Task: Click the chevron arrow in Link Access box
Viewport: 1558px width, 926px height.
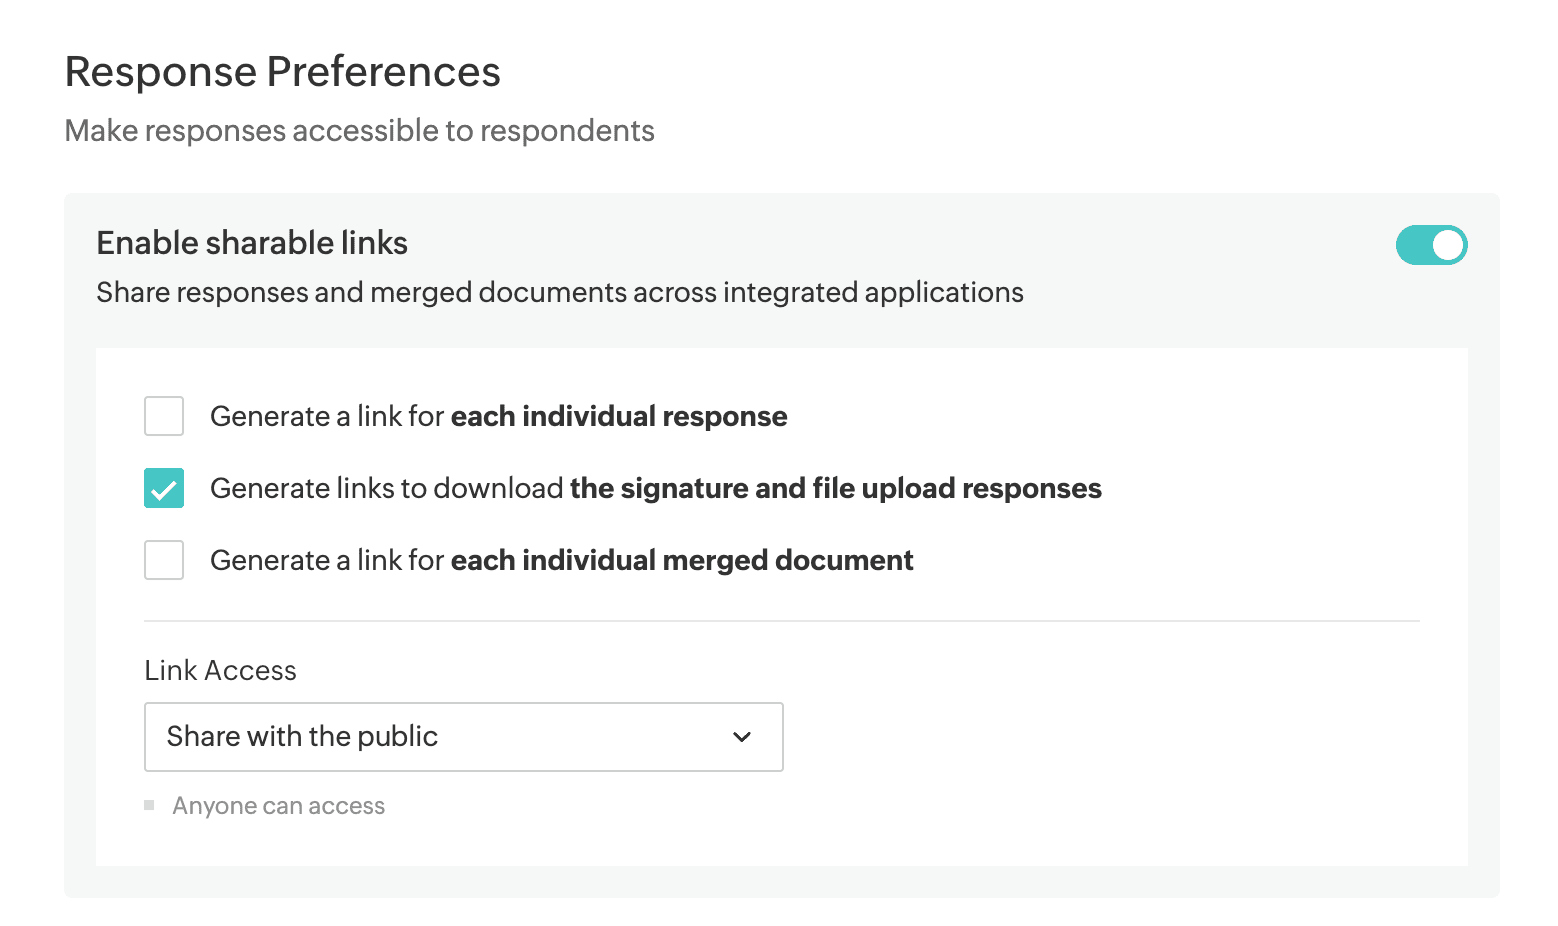Action: (742, 737)
